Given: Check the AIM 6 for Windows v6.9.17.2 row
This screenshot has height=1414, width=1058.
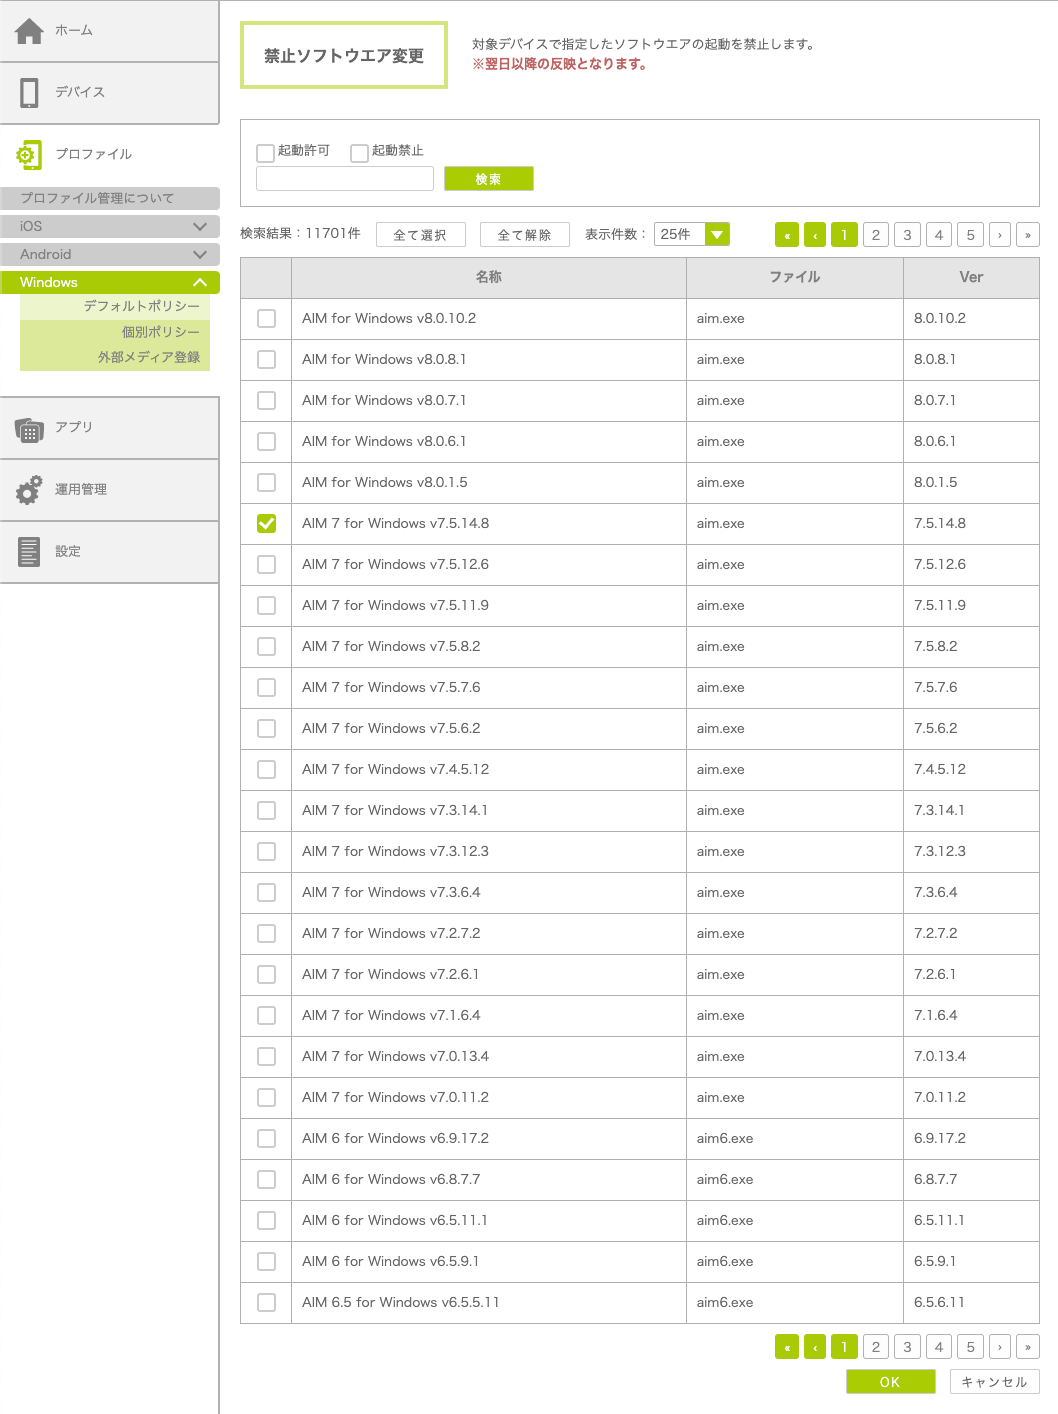Looking at the screenshot, I should click(266, 1138).
